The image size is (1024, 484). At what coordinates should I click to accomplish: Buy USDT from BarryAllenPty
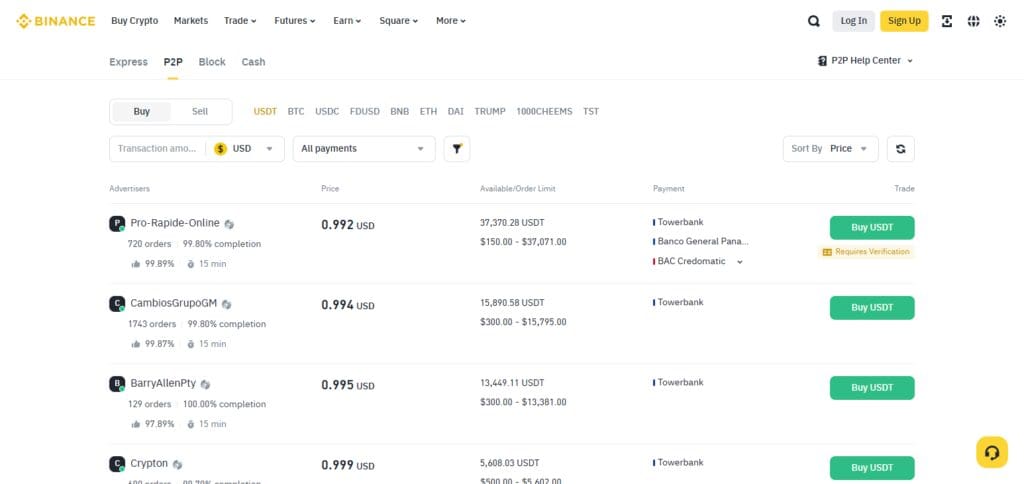(872, 388)
